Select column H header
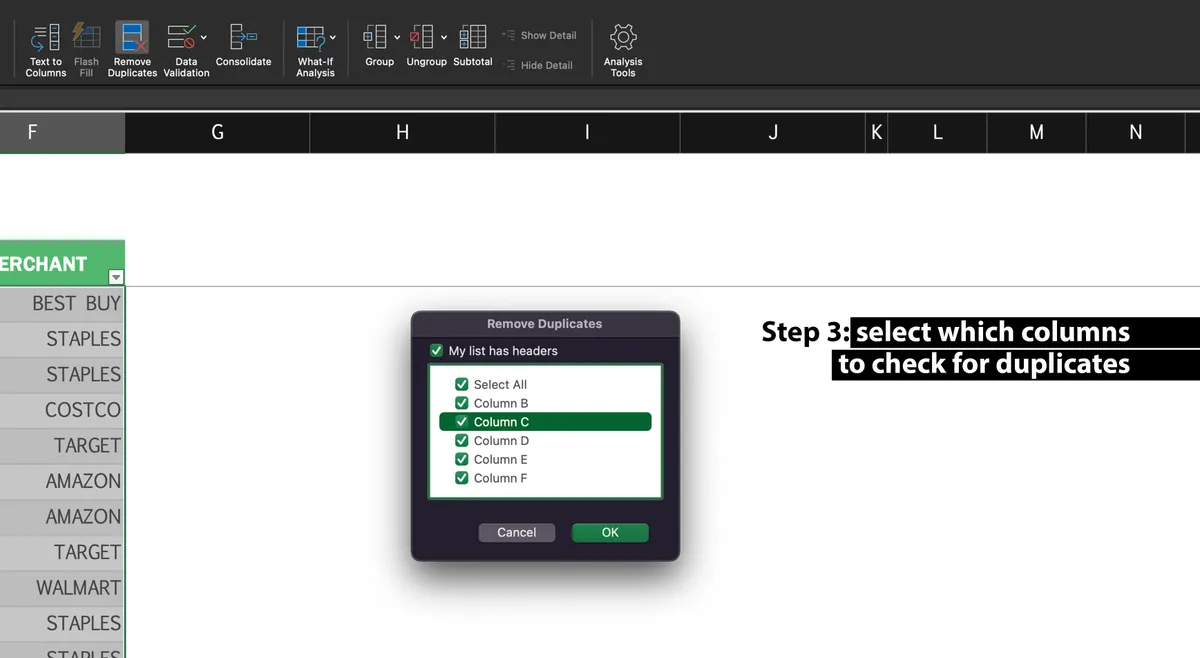This screenshot has height=658, width=1200. click(x=402, y=132)
